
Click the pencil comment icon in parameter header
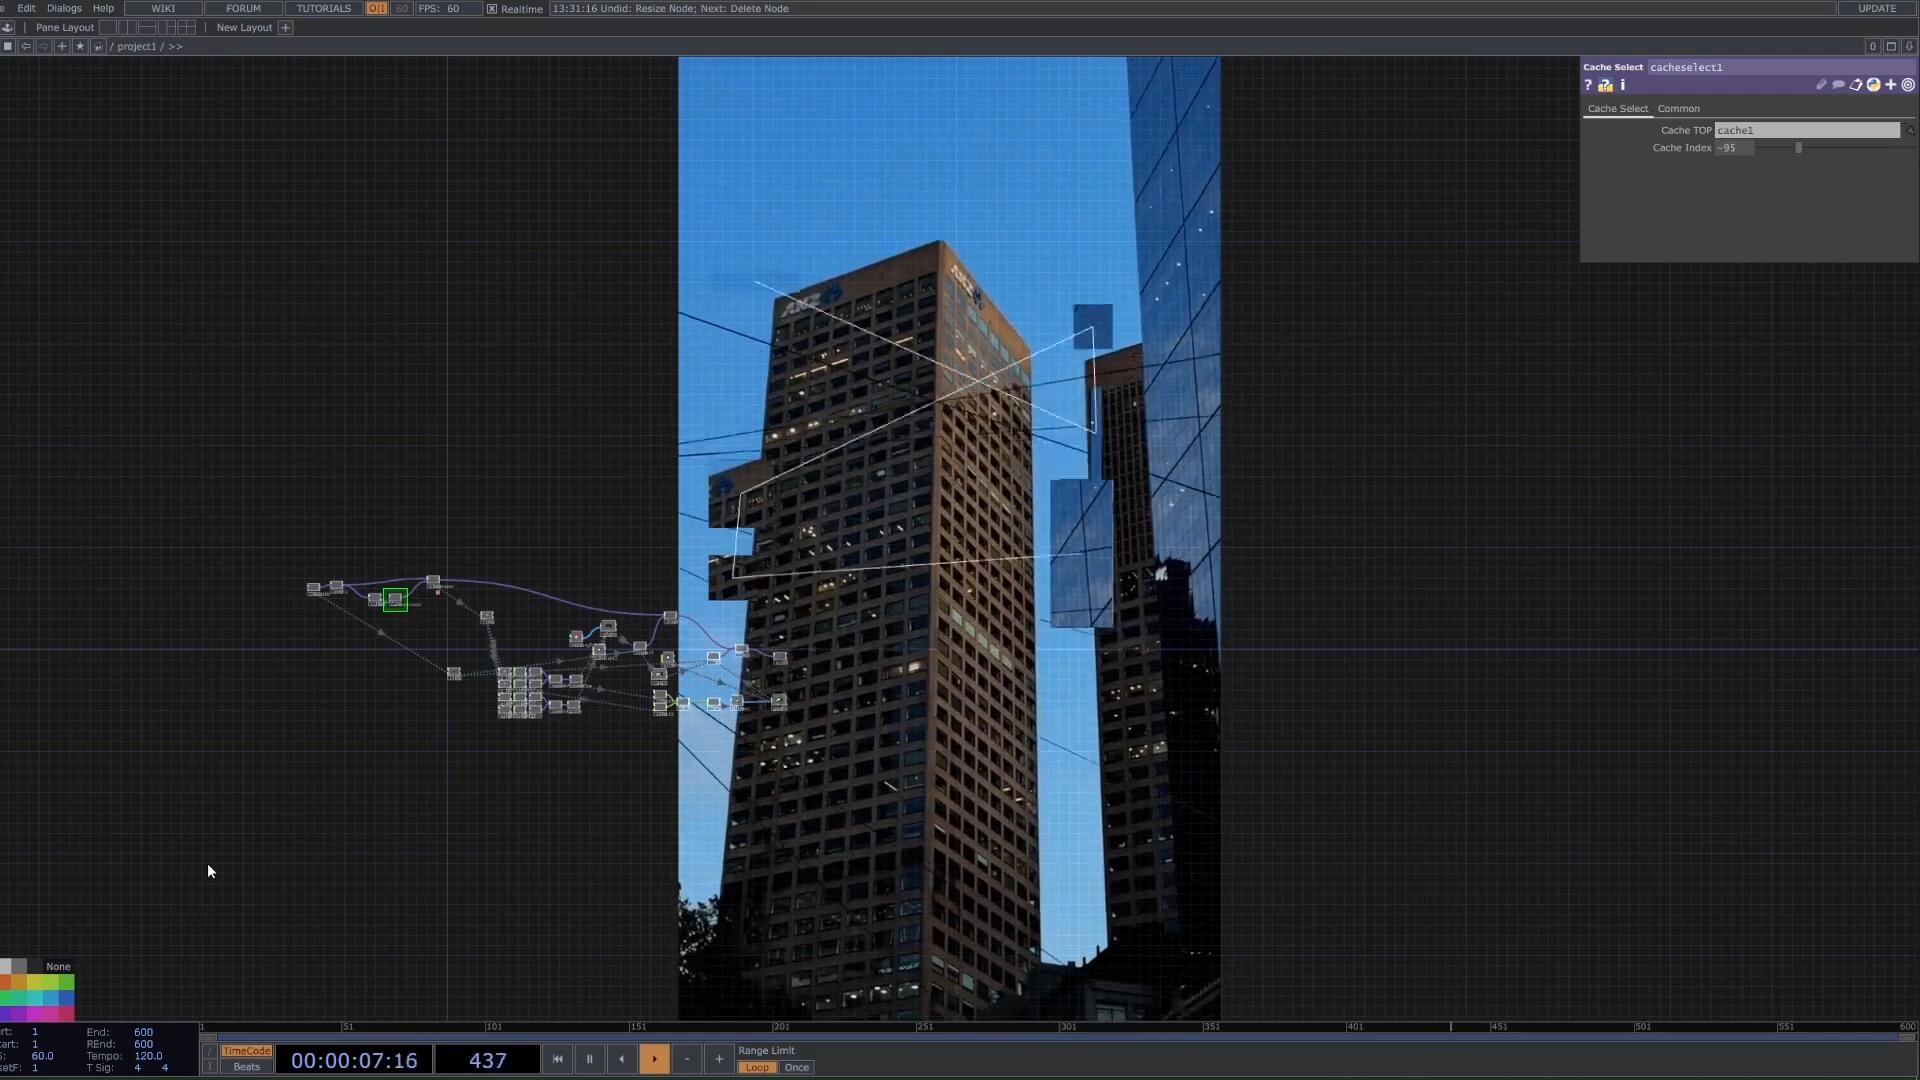coord(1821,85)
